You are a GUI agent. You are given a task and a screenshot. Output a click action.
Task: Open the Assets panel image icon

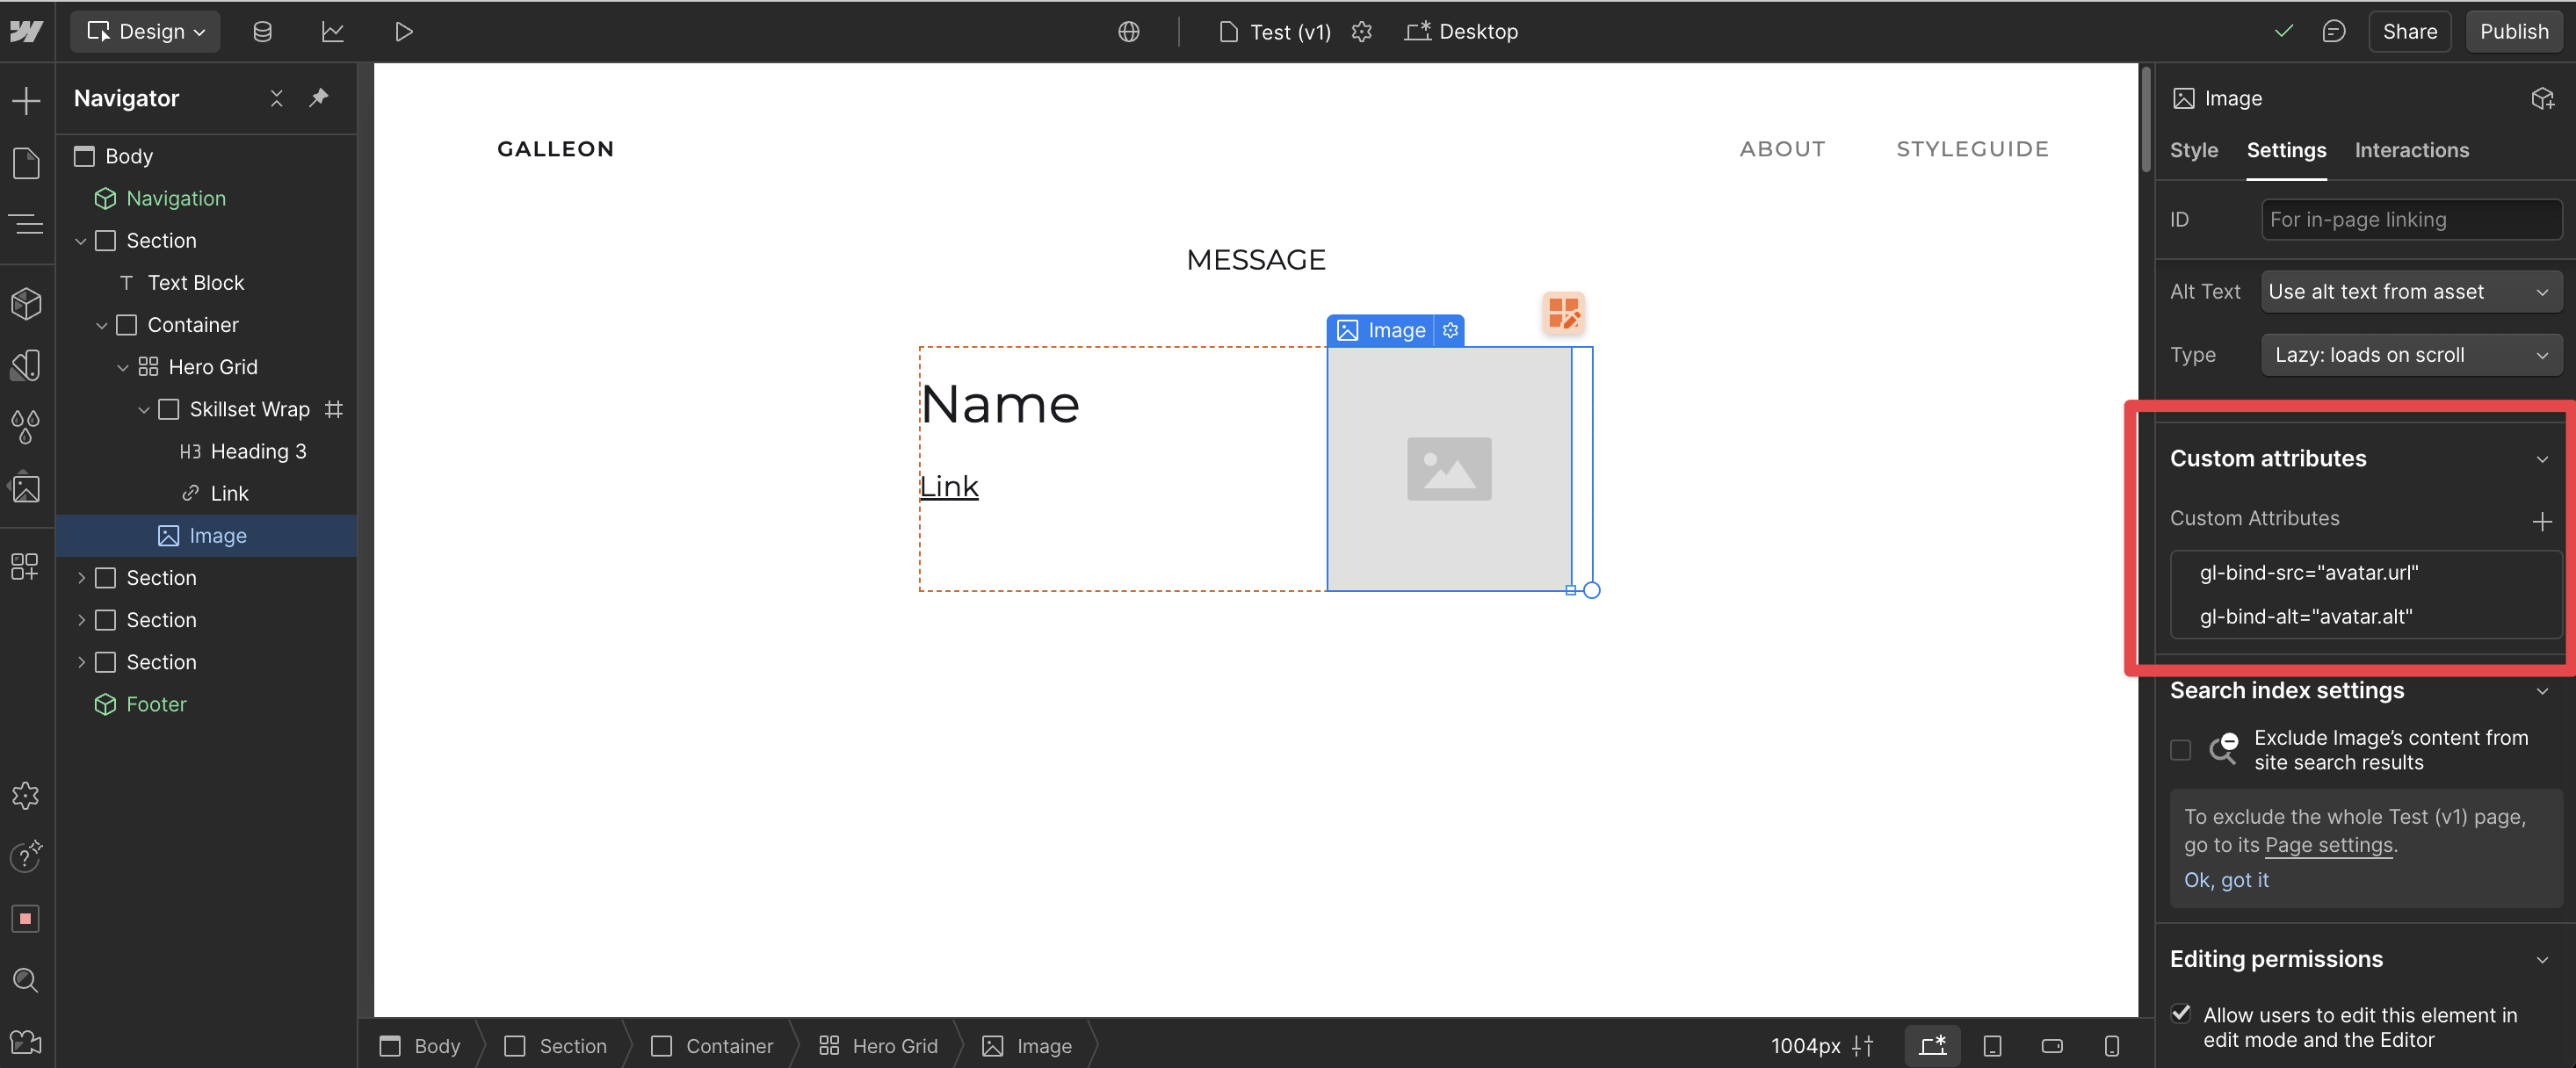[x=26, y=489]
